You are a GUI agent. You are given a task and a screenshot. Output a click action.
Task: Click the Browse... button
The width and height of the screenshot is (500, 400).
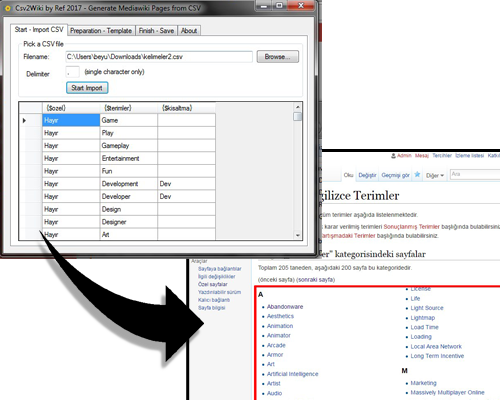pyautogui.click(x=277, y=57)
